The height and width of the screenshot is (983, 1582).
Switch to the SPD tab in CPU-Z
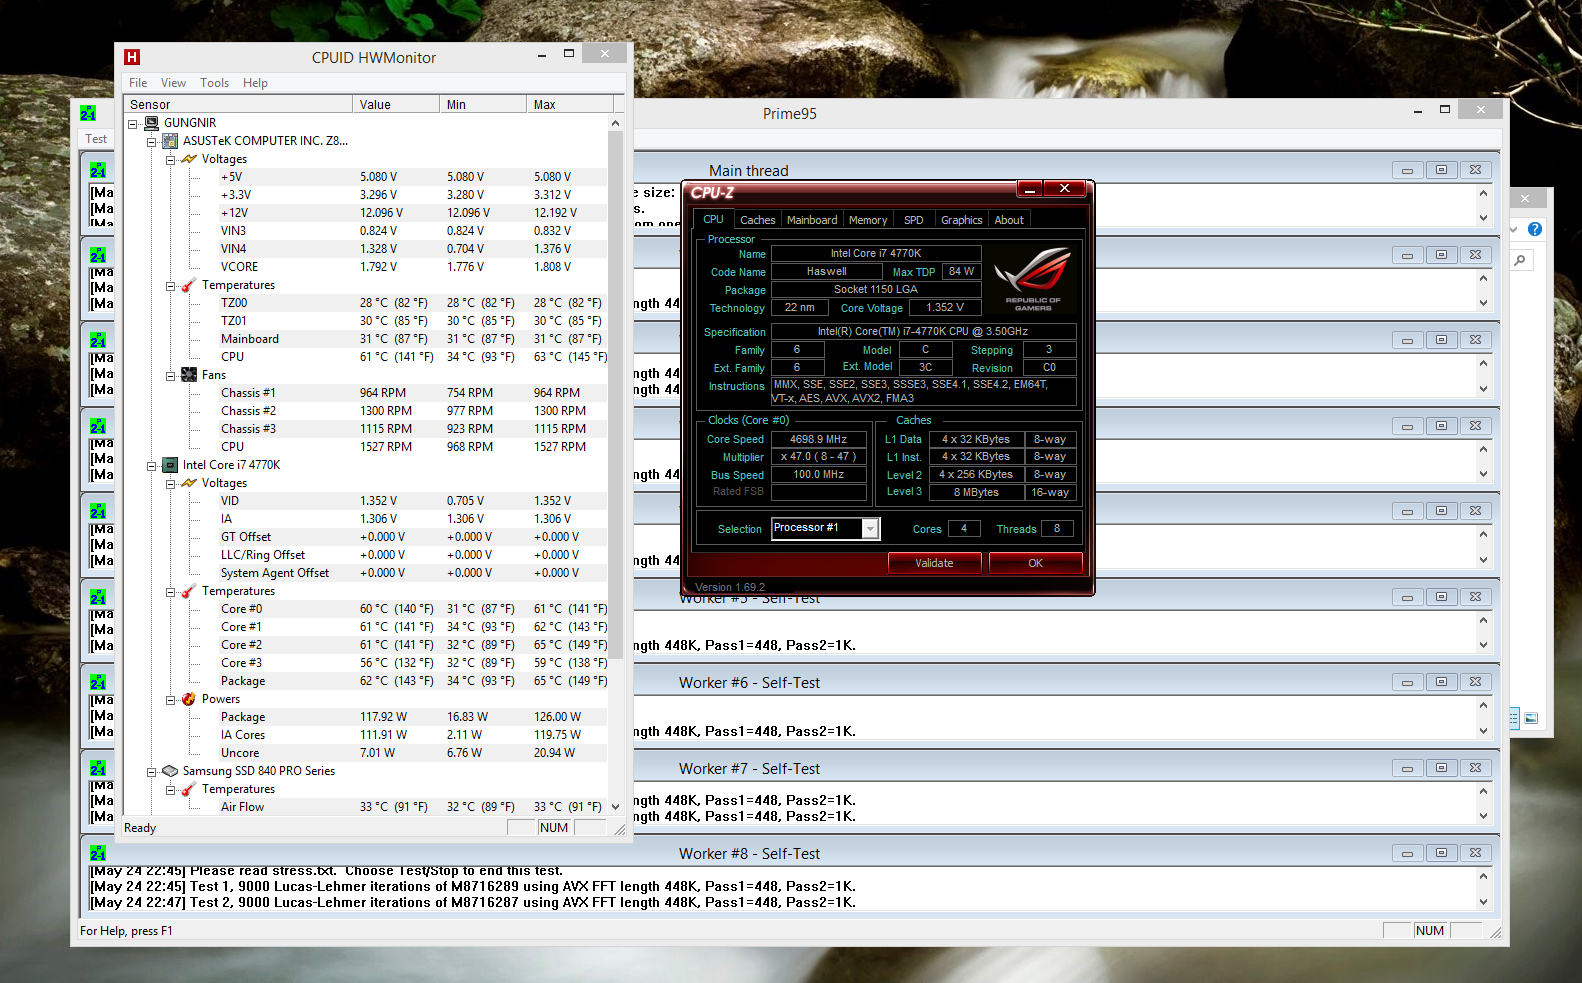914,220
